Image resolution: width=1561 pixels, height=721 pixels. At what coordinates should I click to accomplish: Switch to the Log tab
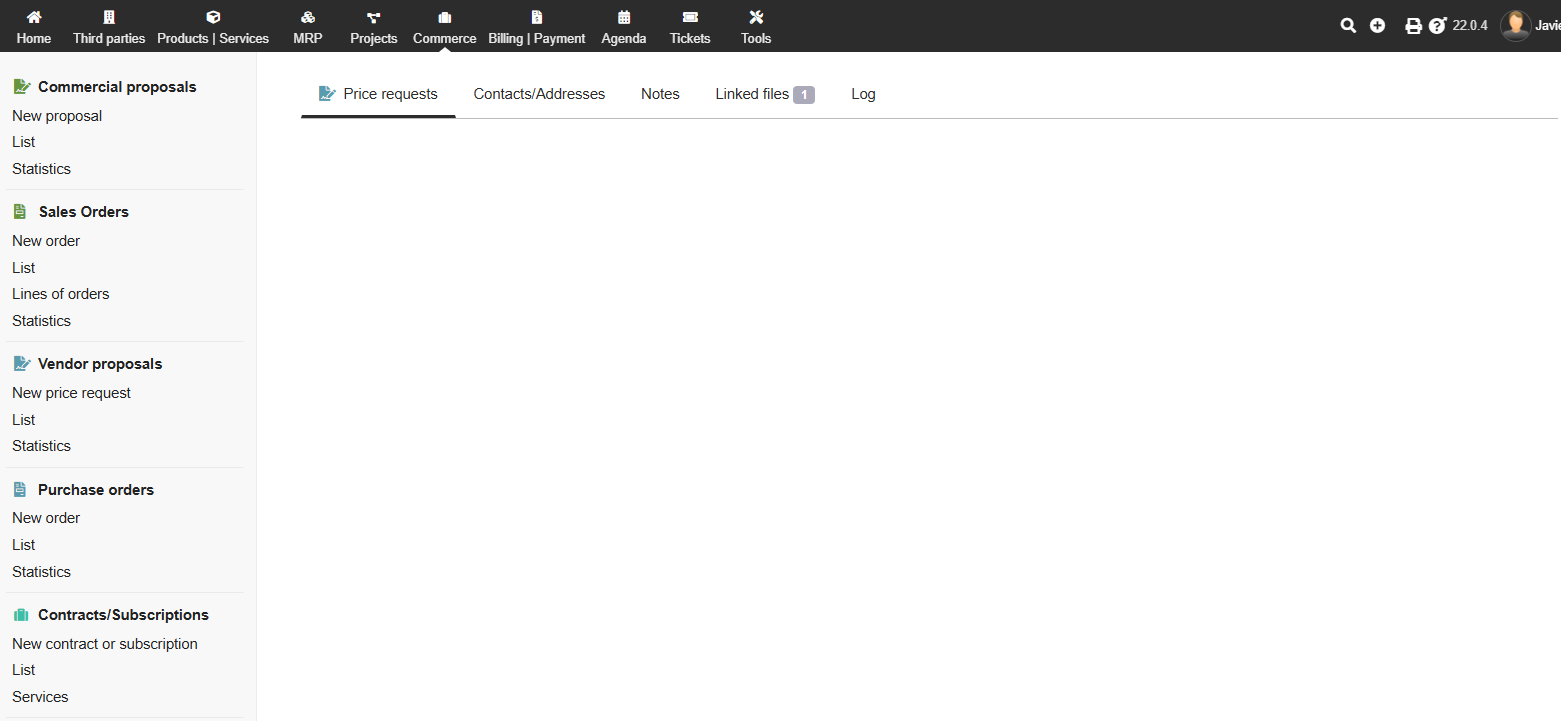(x=863, y=94)
